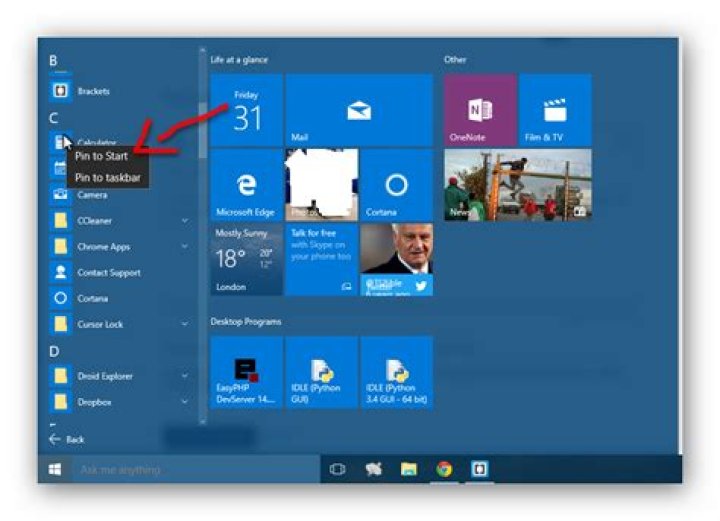720x521 pixels.
Task: Click the scroll down arrow of app list
Action: coord(202,421)
